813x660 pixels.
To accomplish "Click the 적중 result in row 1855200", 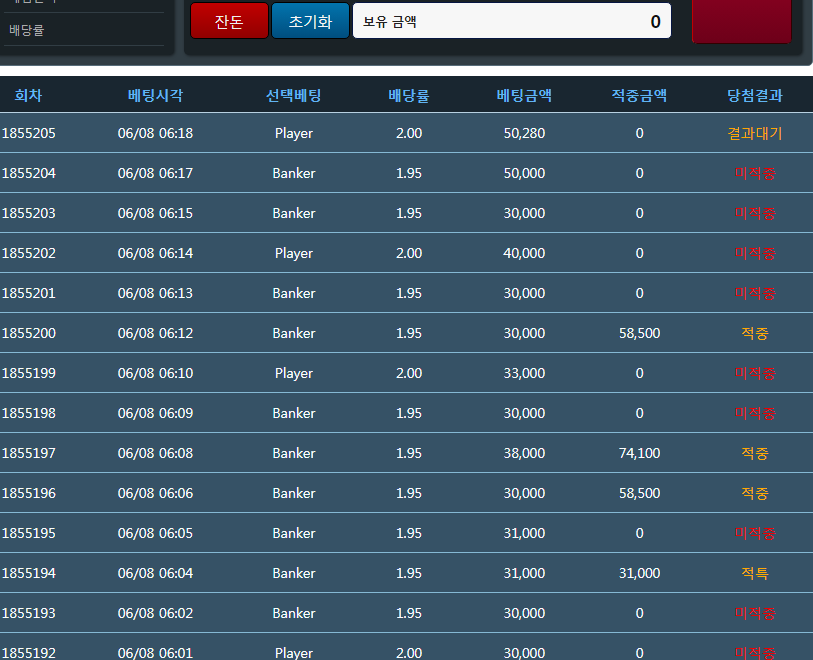I will click(754, 333).
